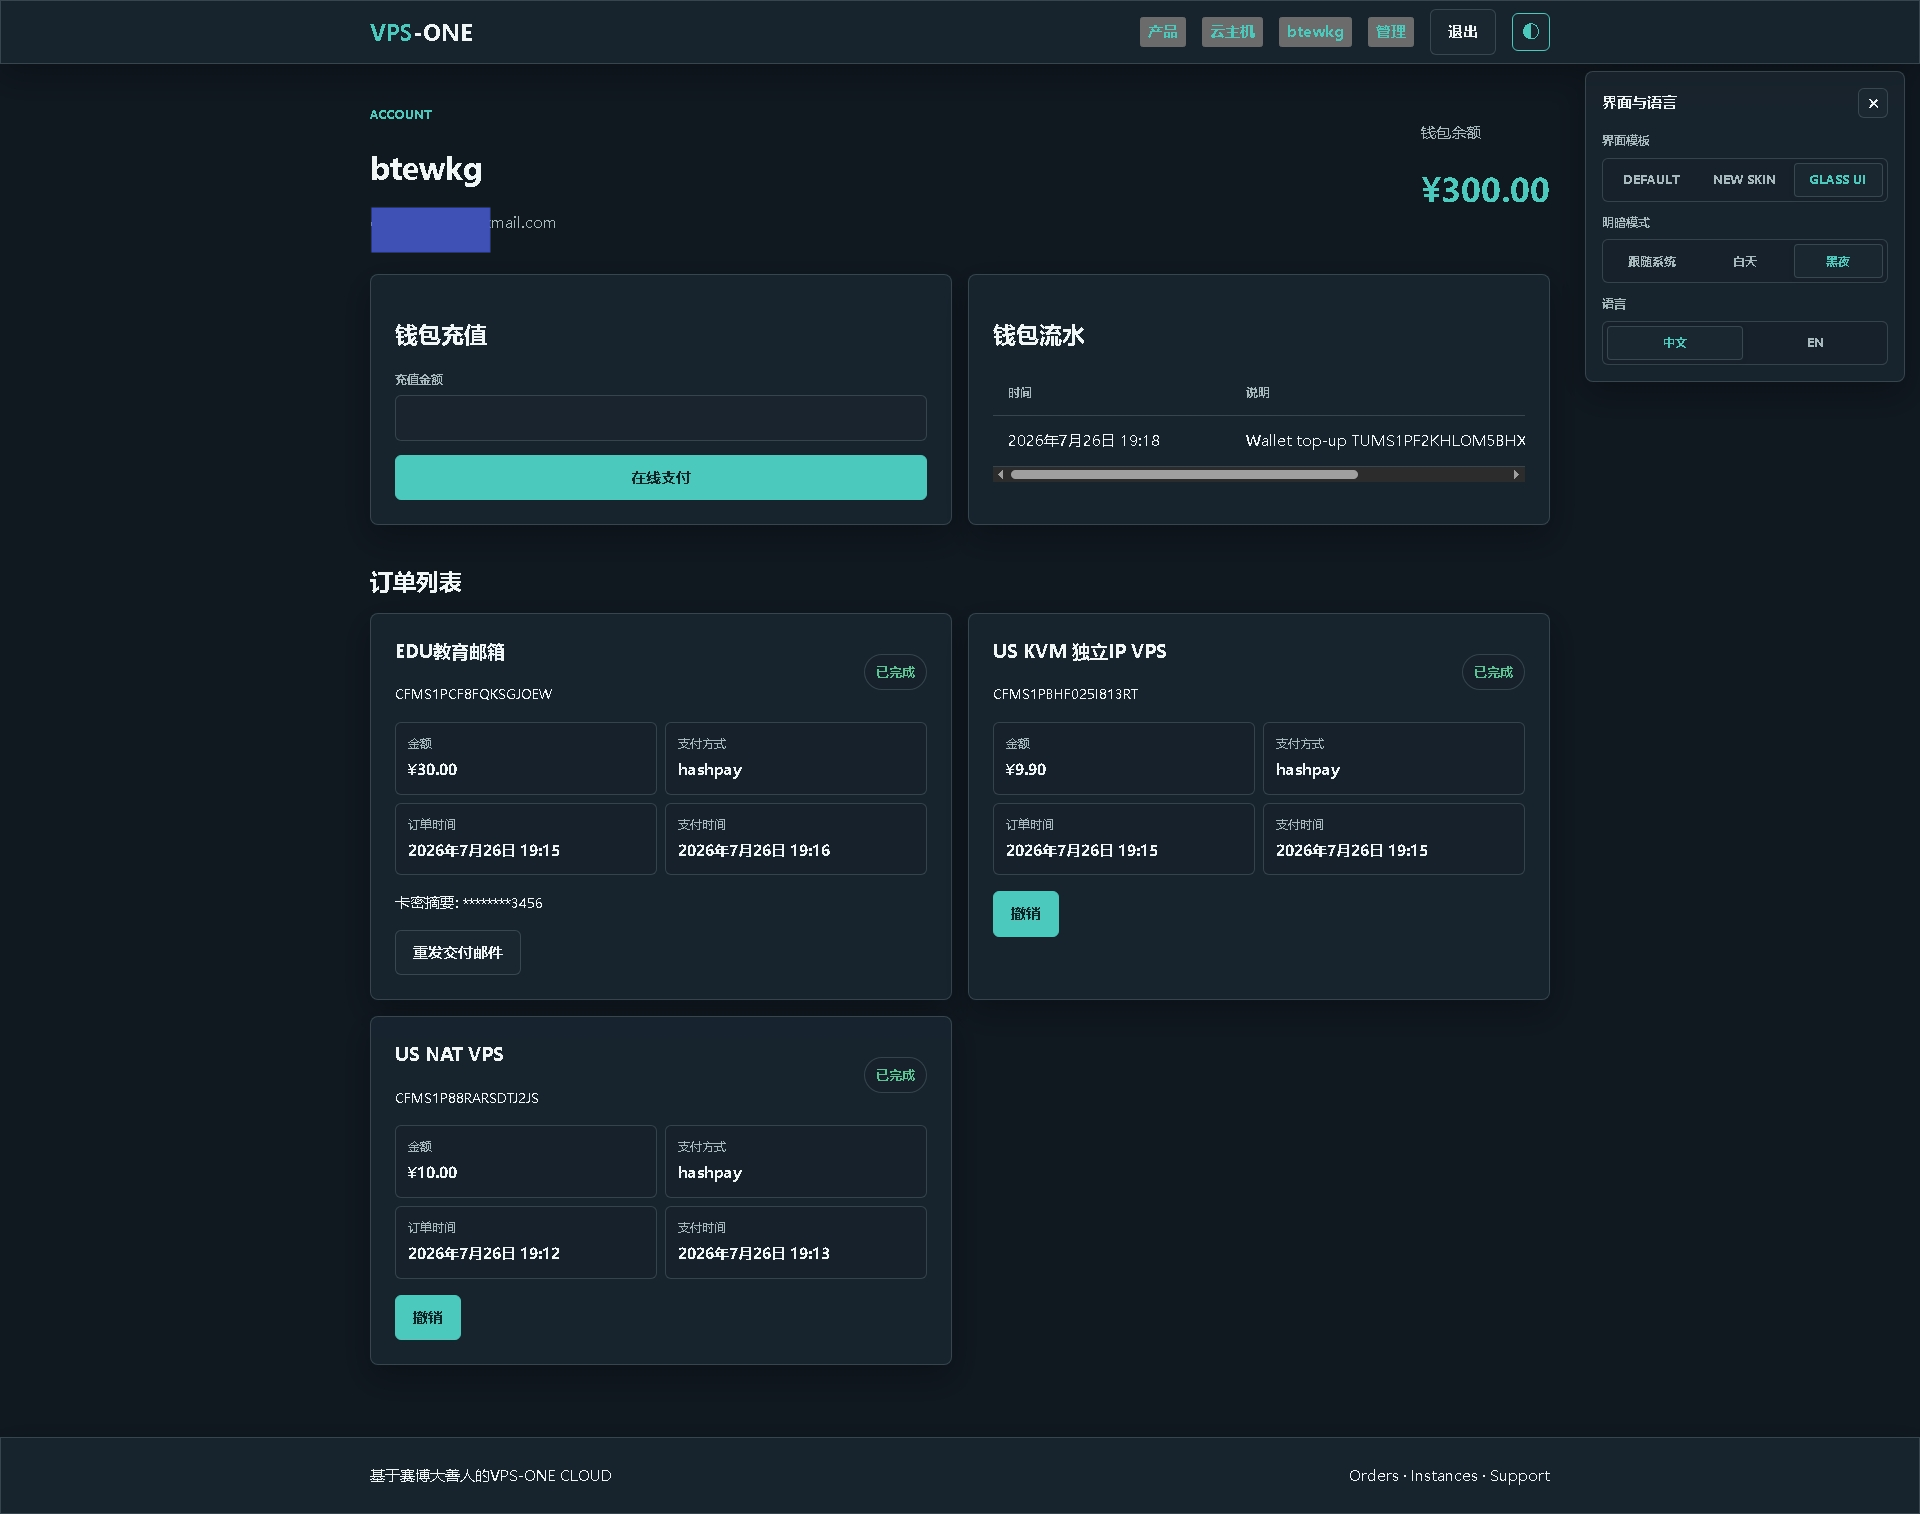This screenshot has height=1514, width=1920.
Task: Open the btewkg account nav item
Action: [1315, 32]
